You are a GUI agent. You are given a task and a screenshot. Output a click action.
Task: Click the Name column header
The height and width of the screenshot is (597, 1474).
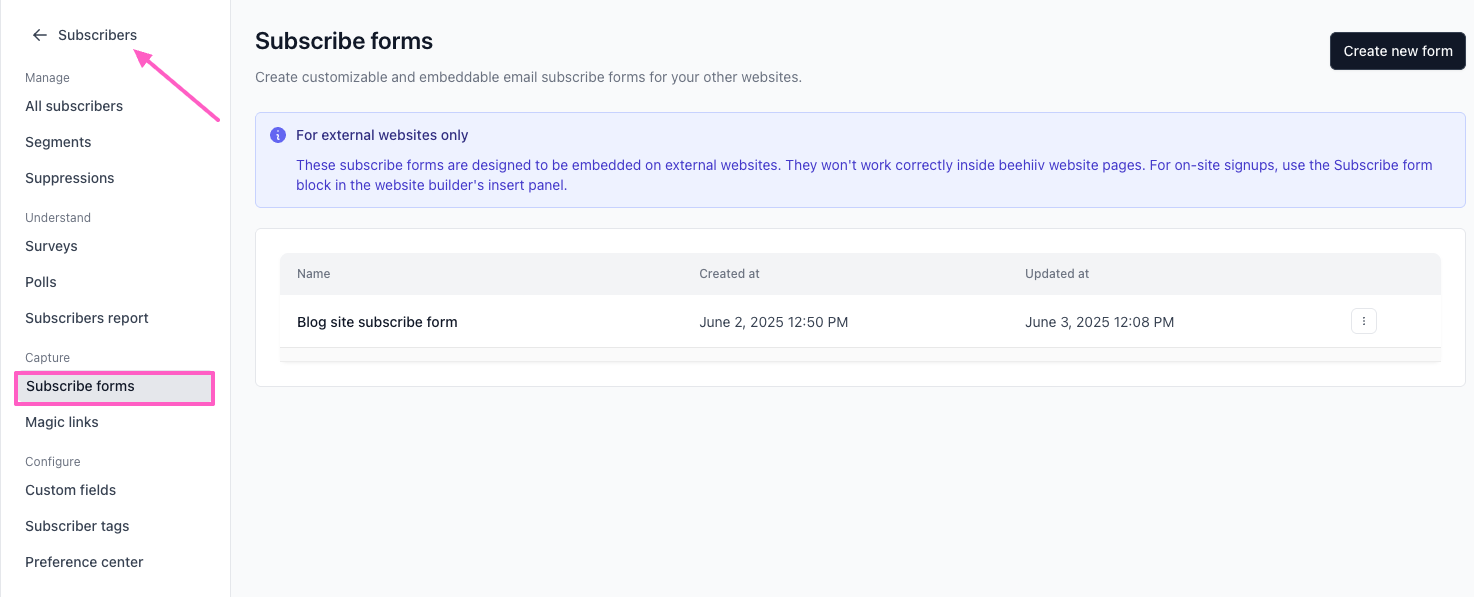tap(314, 273)
